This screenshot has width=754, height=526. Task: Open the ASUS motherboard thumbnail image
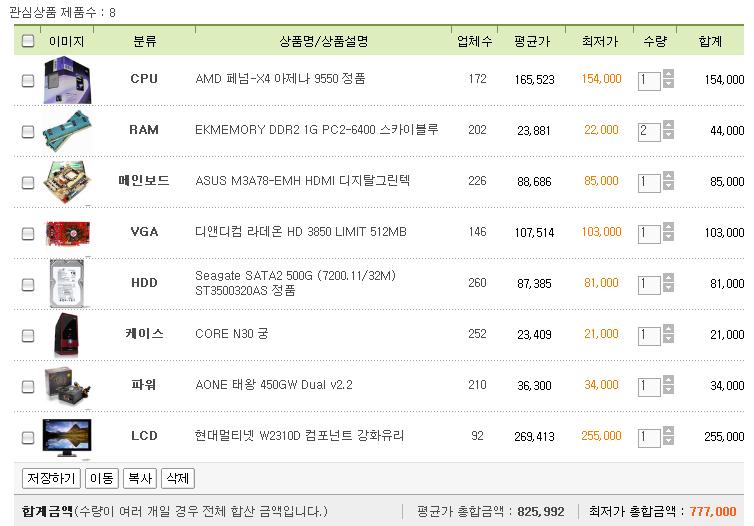click(68, 181)
